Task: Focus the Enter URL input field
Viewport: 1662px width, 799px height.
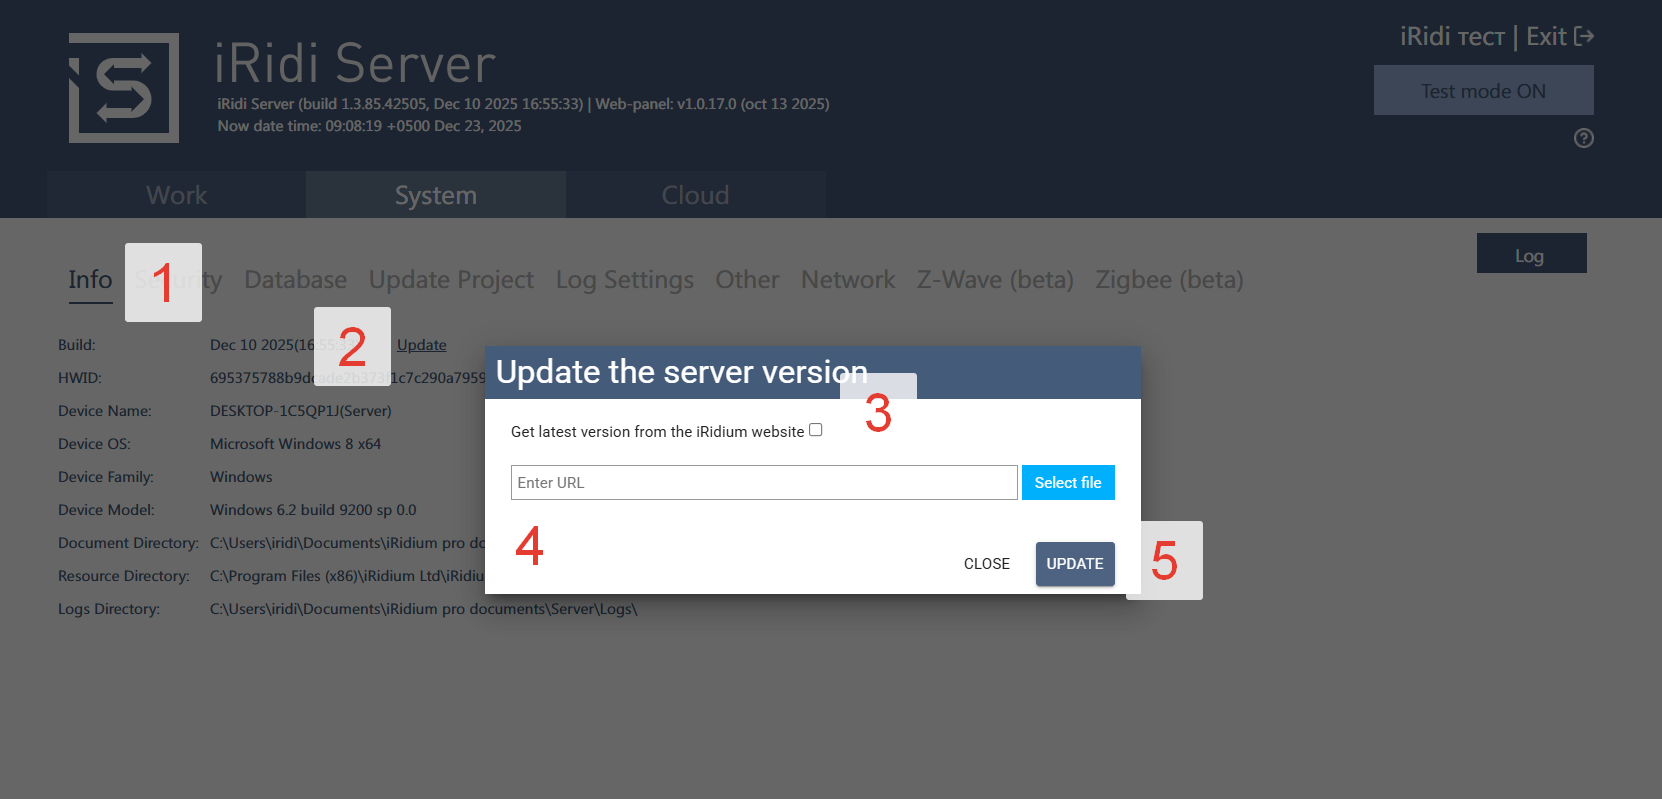Action: point(764,483)
